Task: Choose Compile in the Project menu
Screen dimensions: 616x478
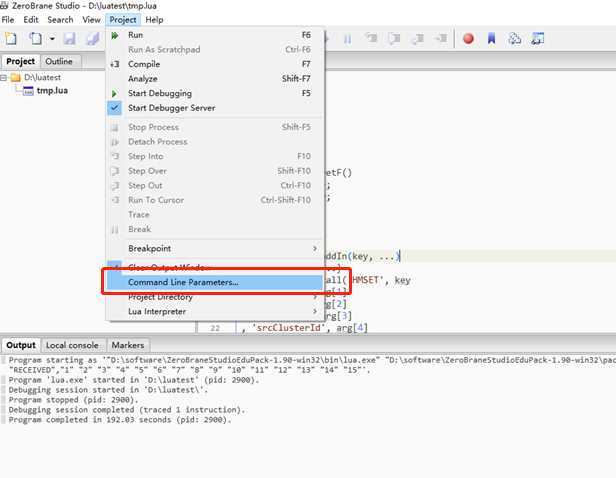Action: click(215, 64)
